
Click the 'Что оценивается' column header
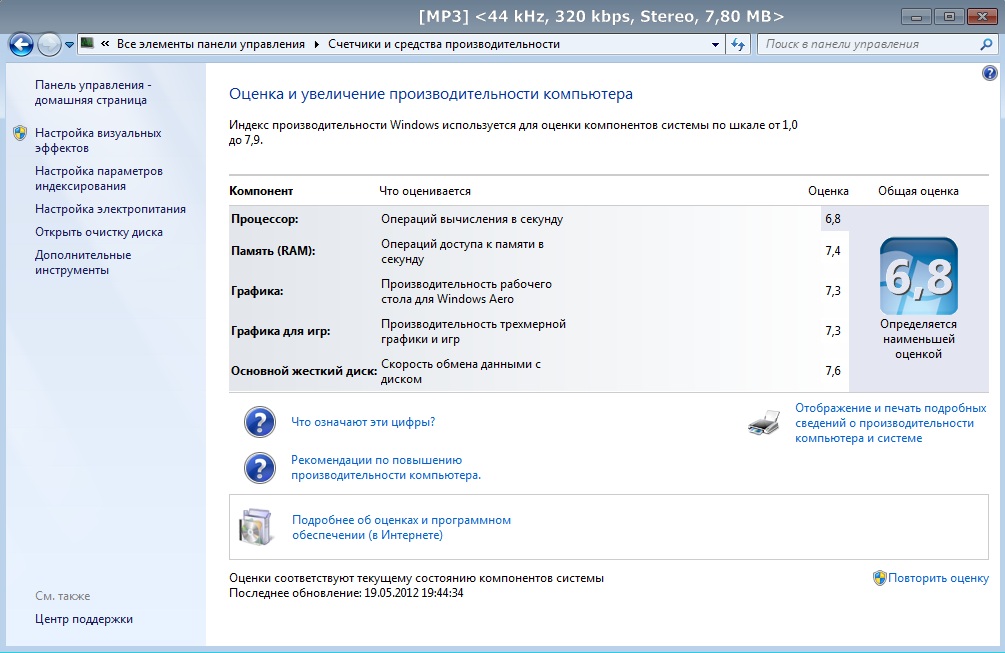point(425,191)
